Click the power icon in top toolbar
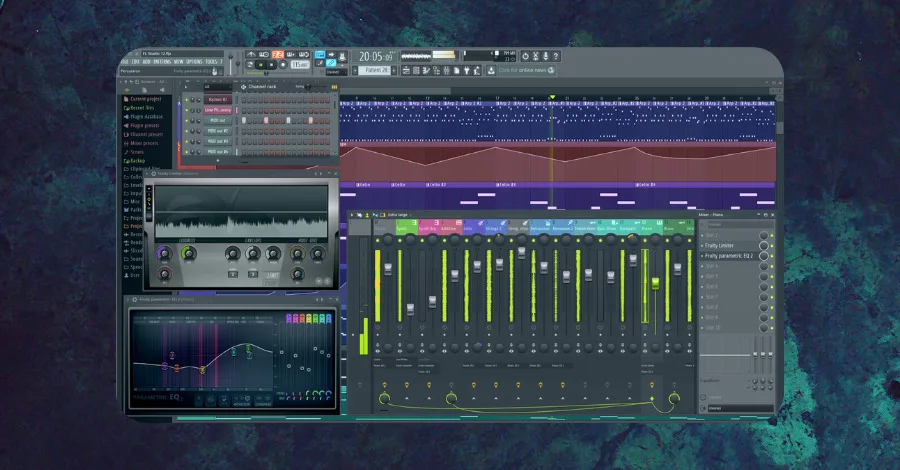This screenshot has height=470, width=900. [525, 56]
